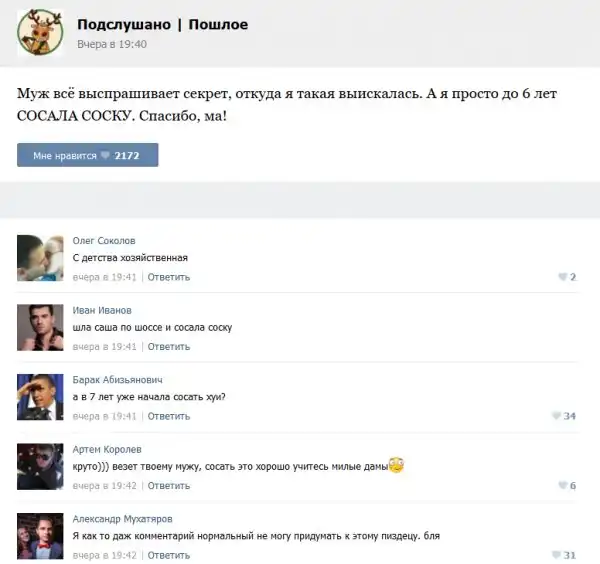This screenshot has height=564, width=600.
Task: Click heart icon on Александр Мухатяров's comment
Action: [556, 555]
